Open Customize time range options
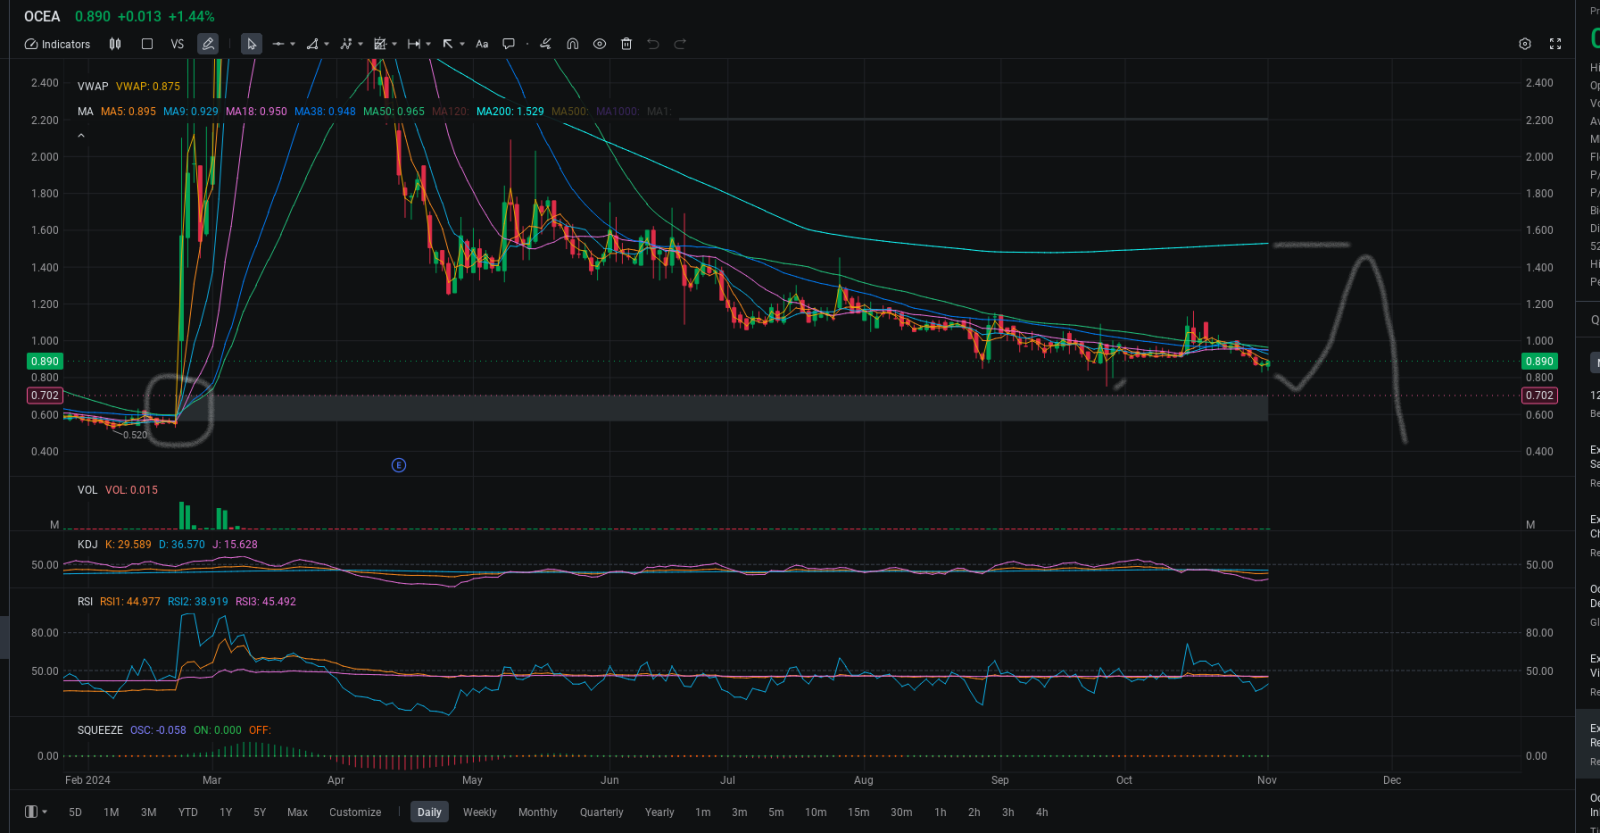This screenshot has width=1600, height=833. tap(355, 812)
